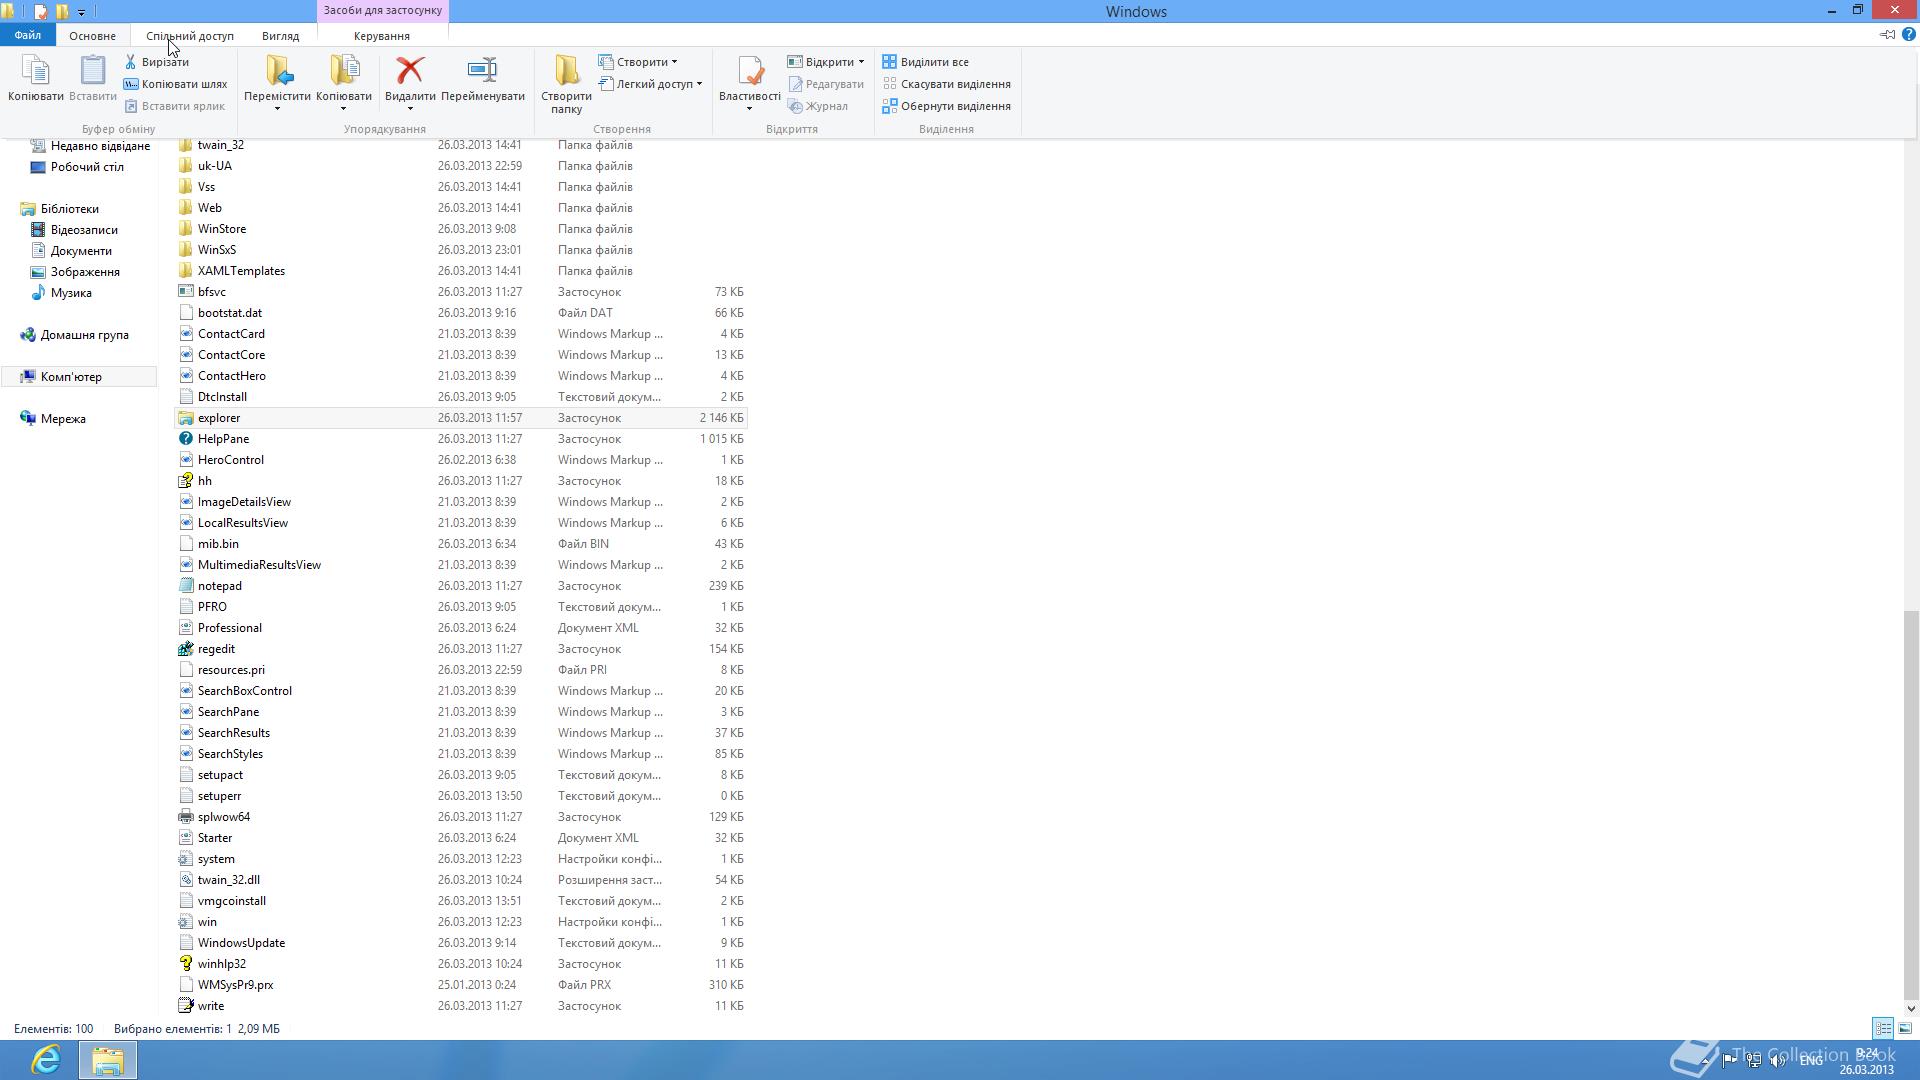Screen dimensions: 1920x1080
Task: Click Виділити все in the ribbon
Action: click(x=925, y=62)
